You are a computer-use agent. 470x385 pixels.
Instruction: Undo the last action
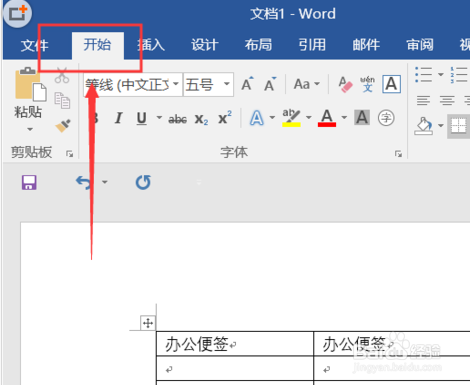(83, 182)
